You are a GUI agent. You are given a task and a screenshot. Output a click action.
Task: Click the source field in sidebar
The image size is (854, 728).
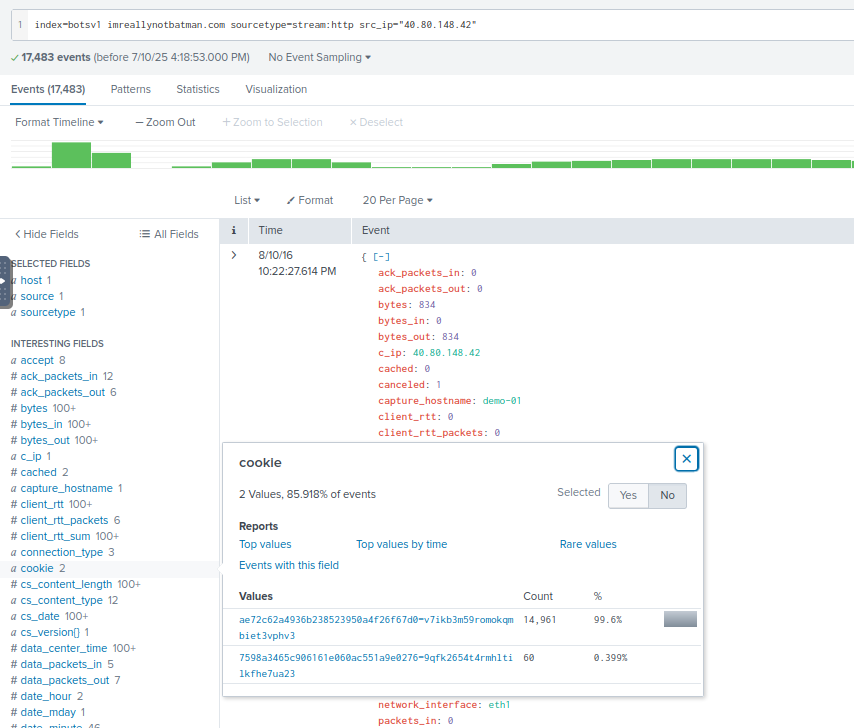click(x=37, y=296)
